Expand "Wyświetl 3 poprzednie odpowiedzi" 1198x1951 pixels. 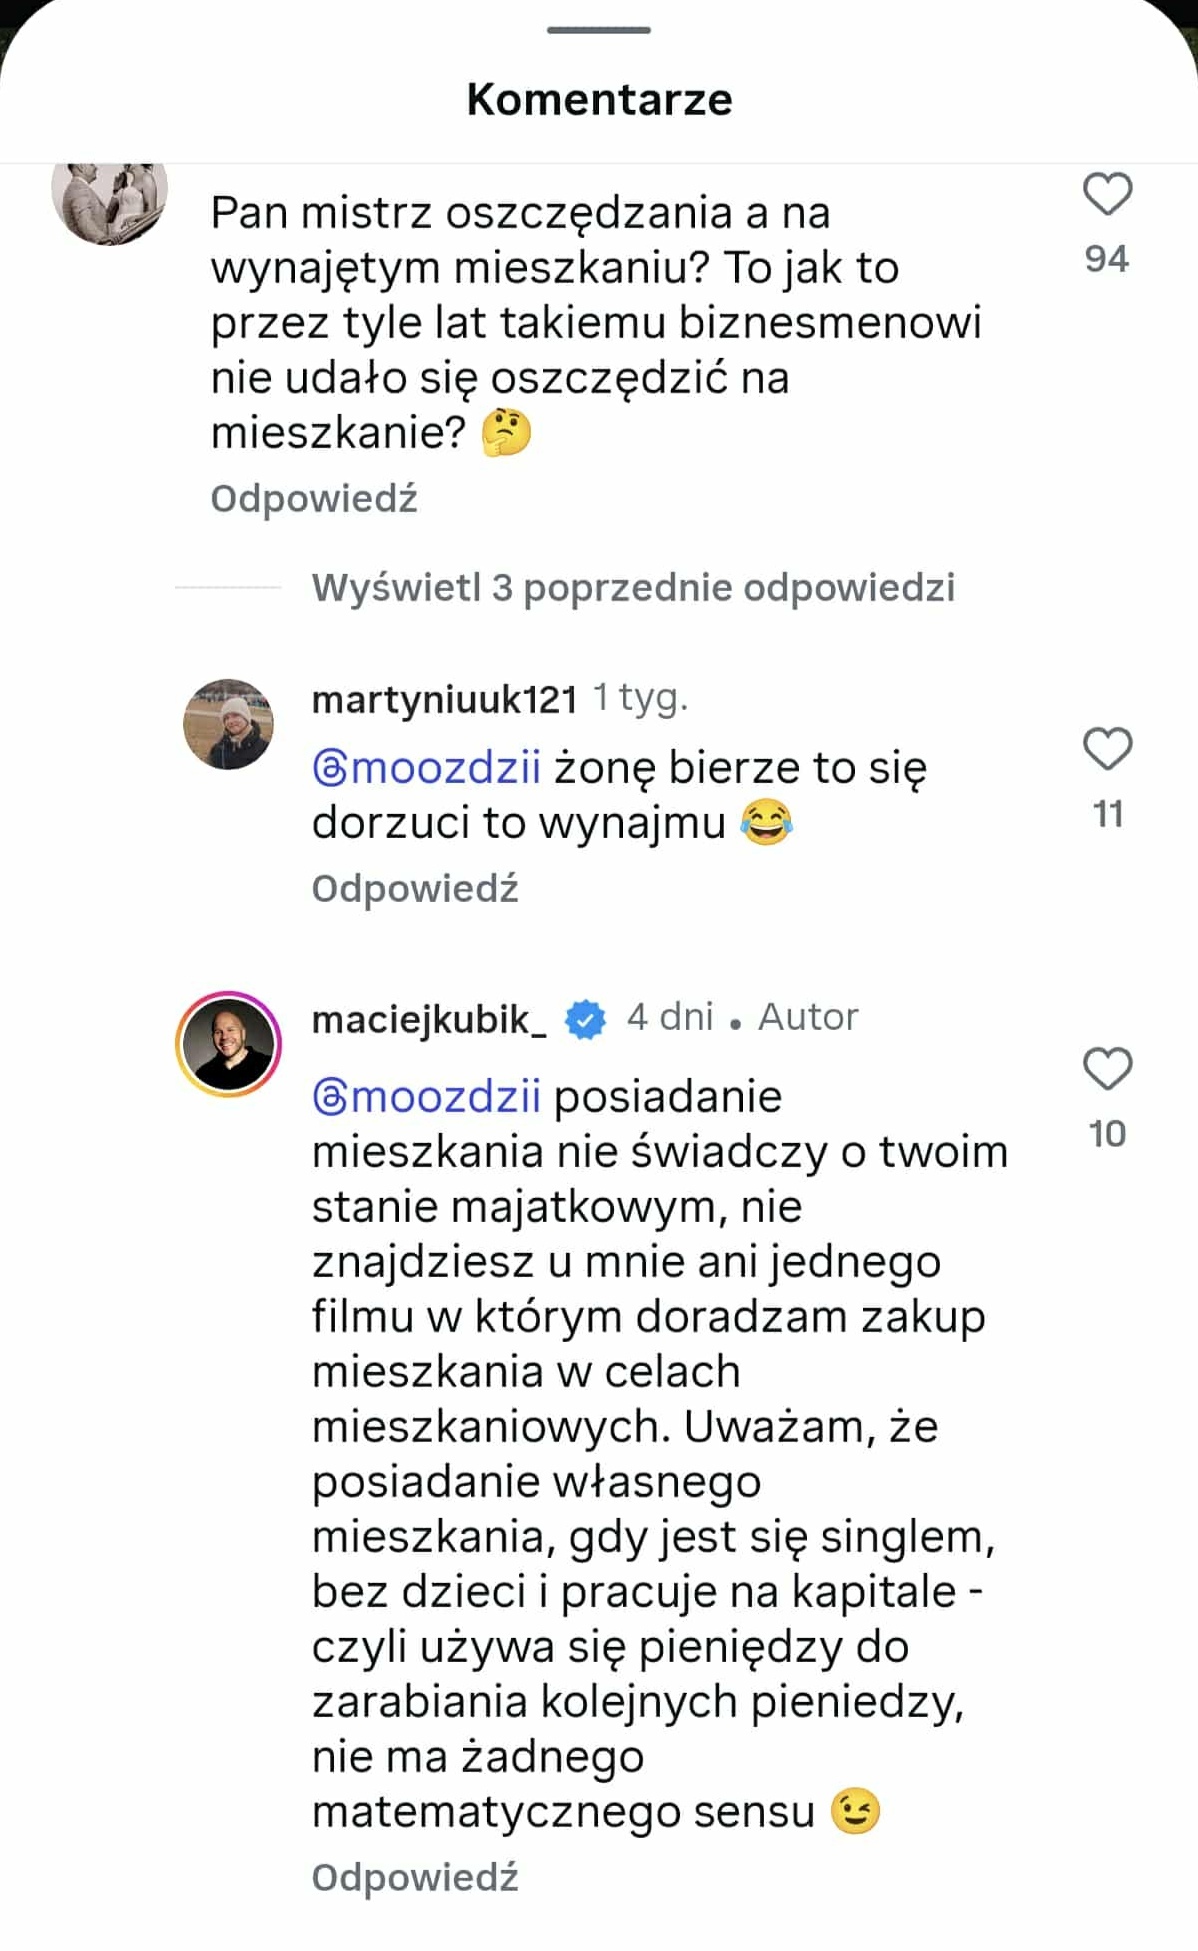[633, 588]
